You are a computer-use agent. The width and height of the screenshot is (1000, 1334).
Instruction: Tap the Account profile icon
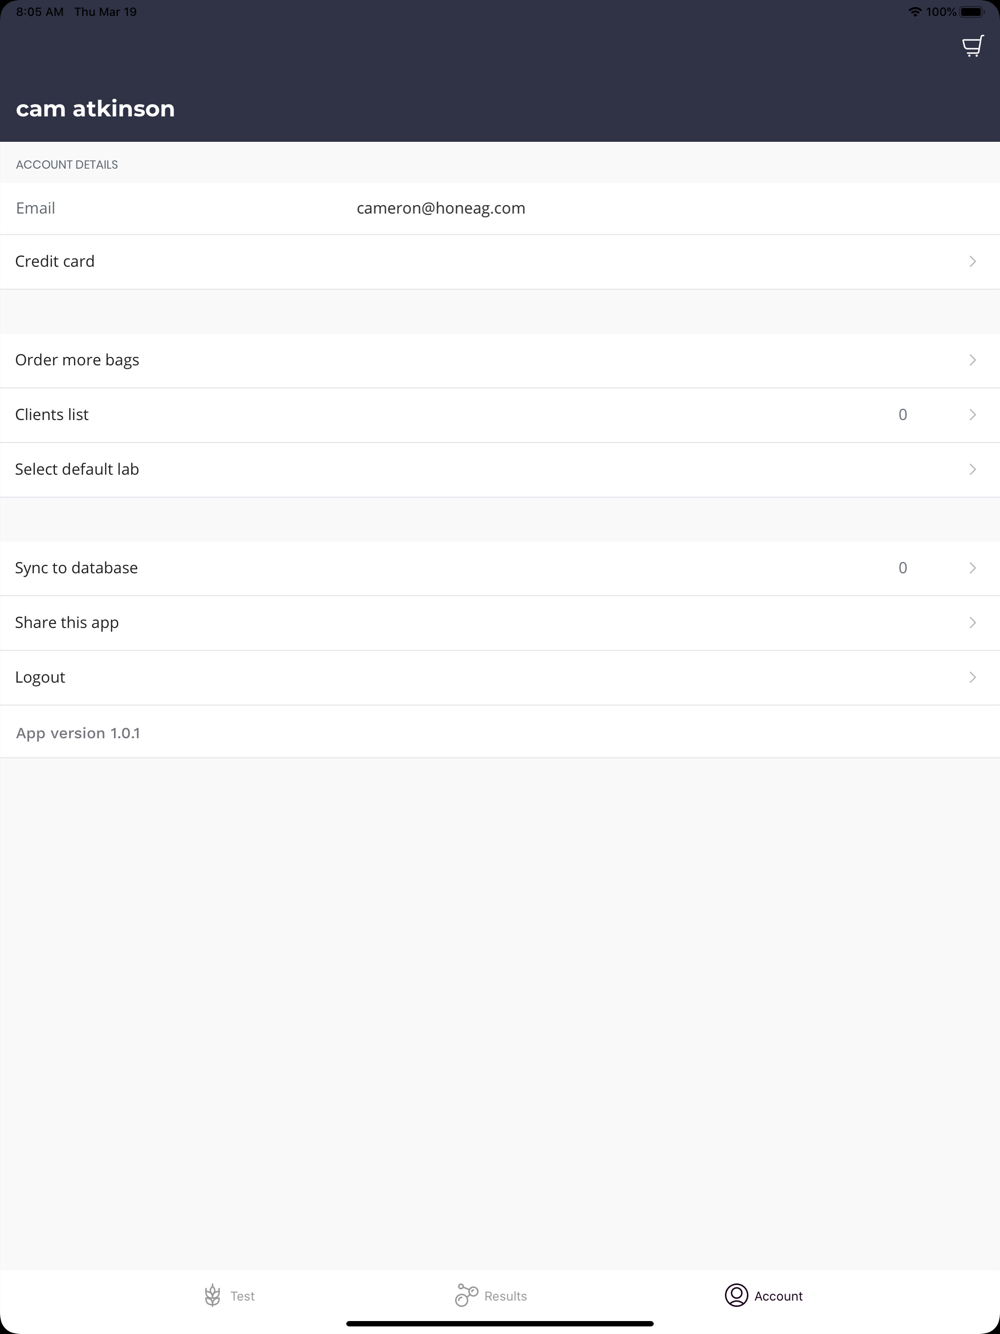(x=736, y=1295)
